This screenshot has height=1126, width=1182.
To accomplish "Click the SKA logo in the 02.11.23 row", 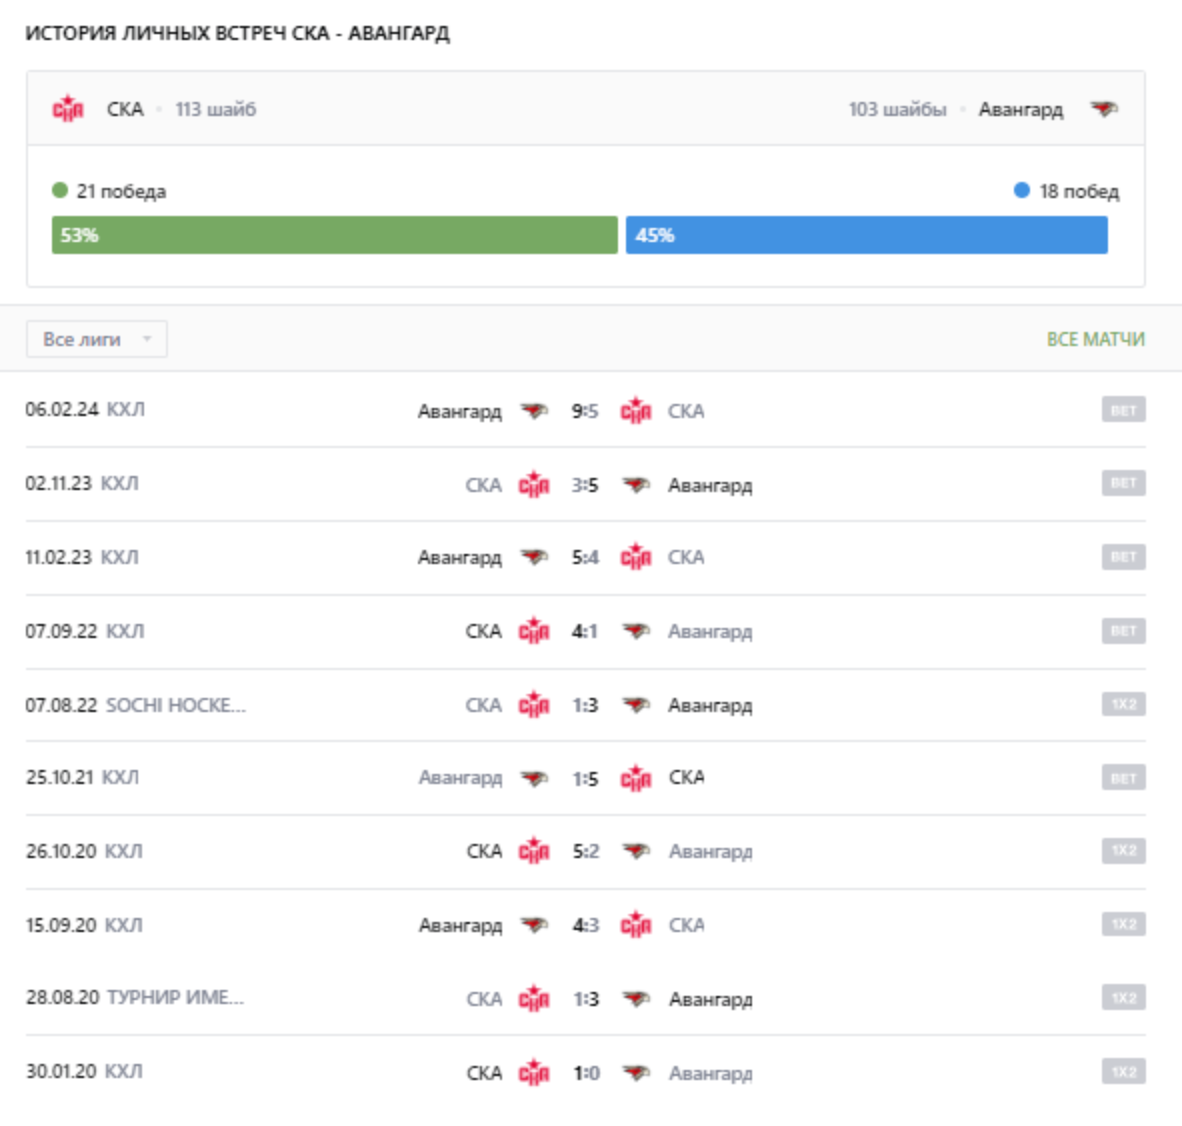I will point(534,485).
